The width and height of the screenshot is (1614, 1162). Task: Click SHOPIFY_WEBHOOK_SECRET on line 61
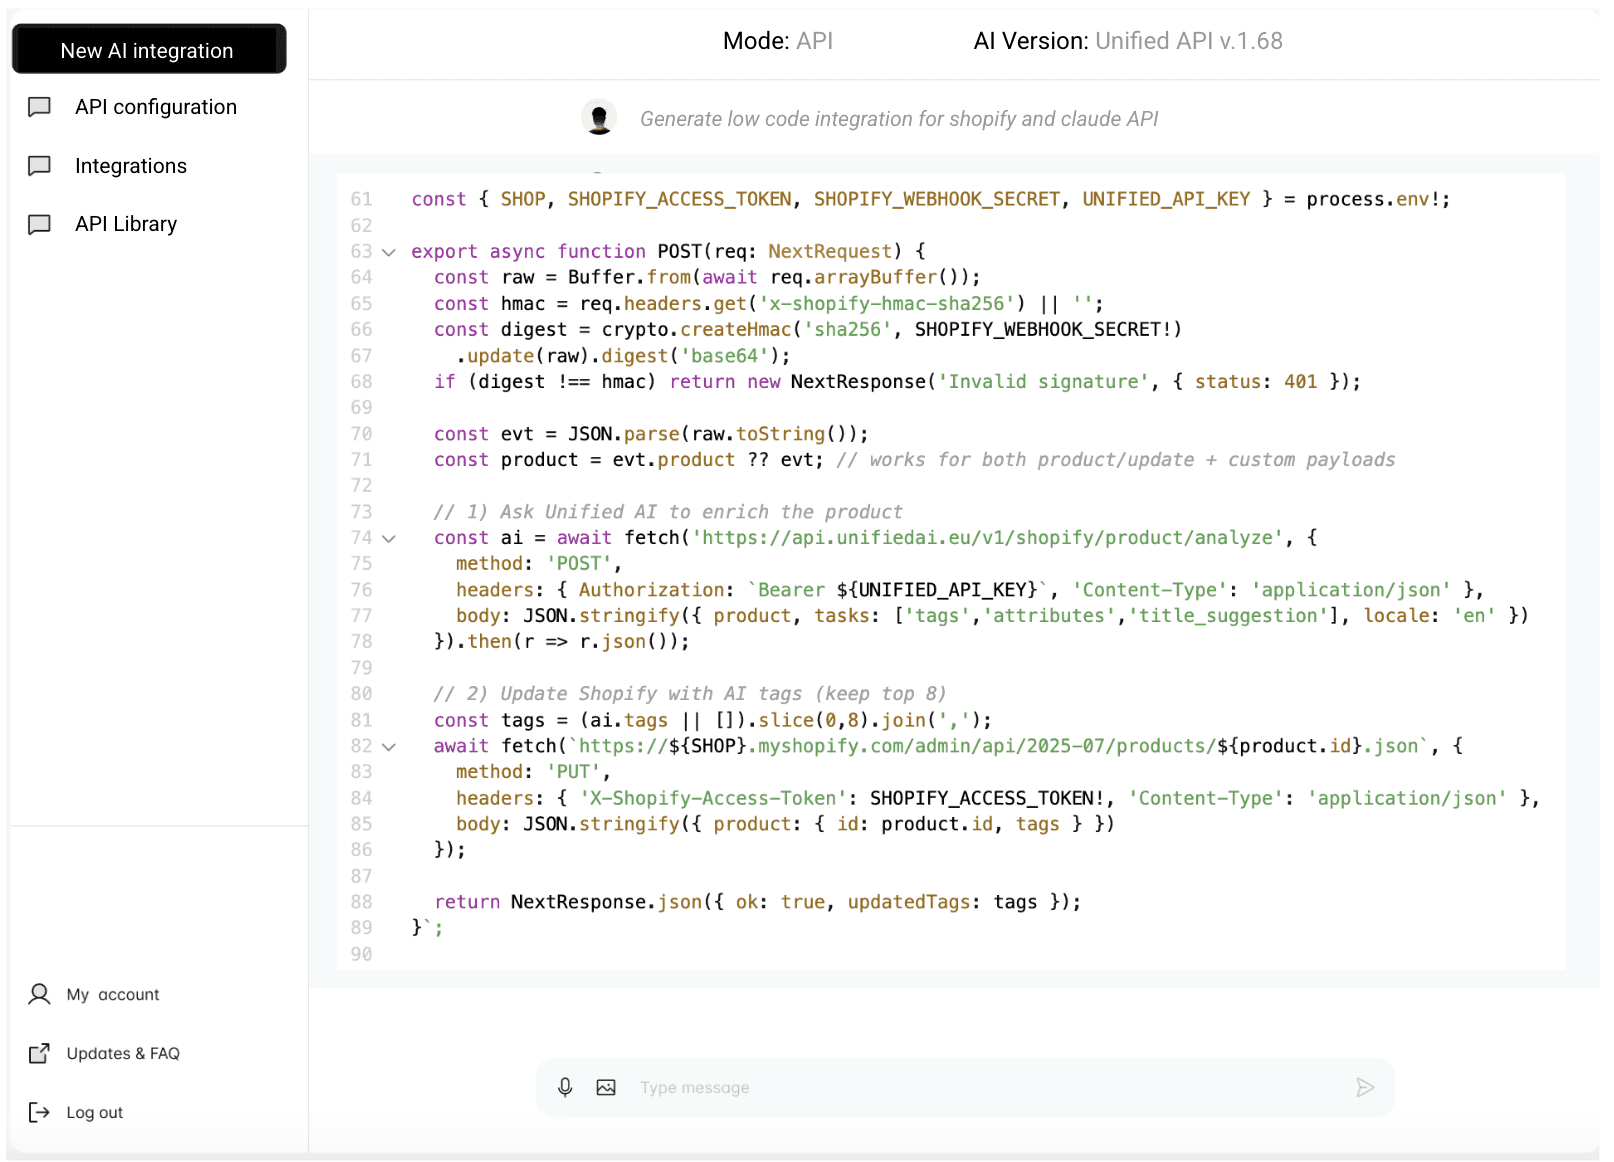coord(937,199)
